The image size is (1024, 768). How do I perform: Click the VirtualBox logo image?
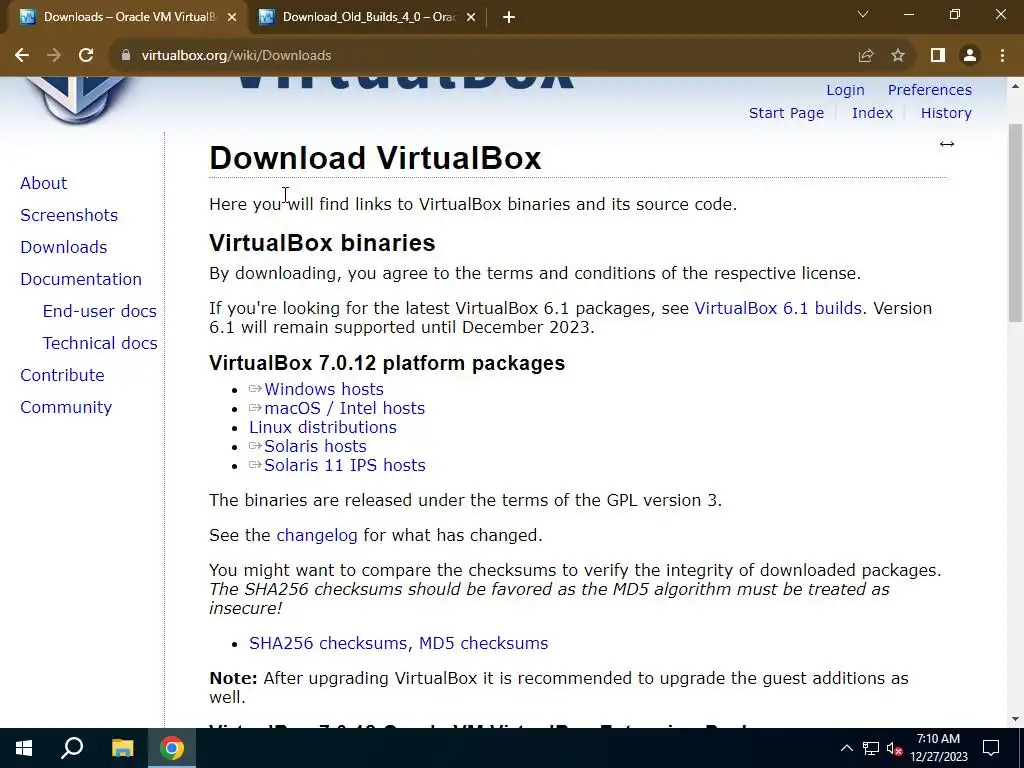pos(77,99)
